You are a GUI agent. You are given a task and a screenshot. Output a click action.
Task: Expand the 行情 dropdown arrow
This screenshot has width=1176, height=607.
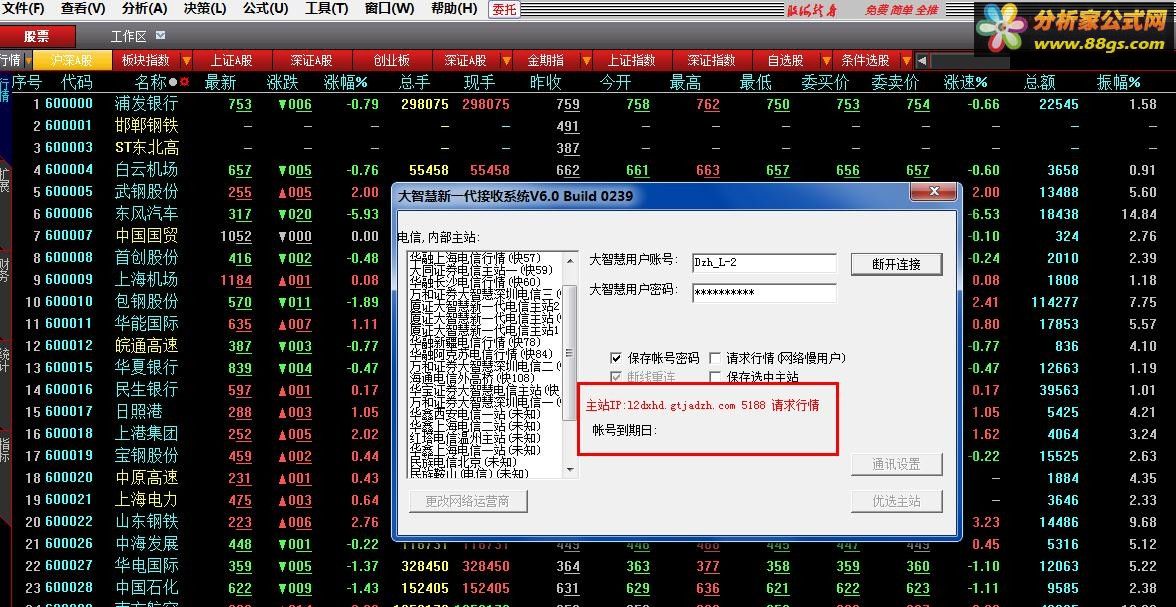(x=28, y=60)
